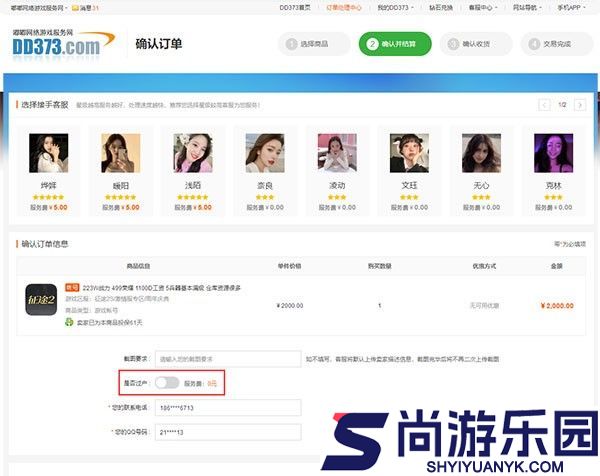This screenshot has height=476, width=600.
Task: Click the three-star rating under 克林
Action: click(x=553, y=197)
